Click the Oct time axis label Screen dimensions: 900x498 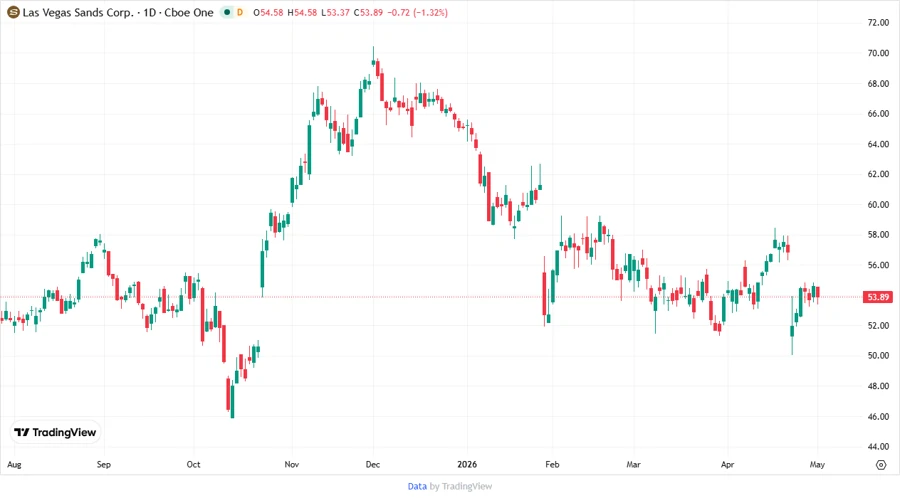click(x=193, y=465)
